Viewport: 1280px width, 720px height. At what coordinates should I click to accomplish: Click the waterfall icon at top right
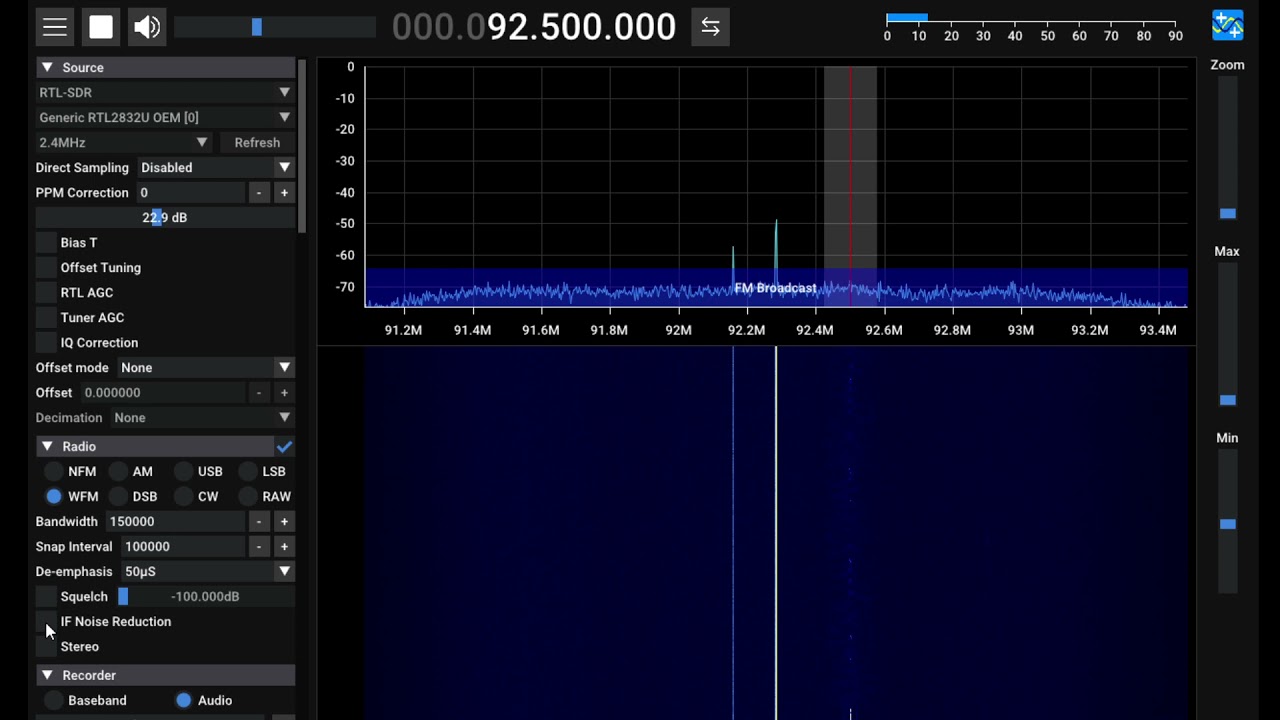1227,25
